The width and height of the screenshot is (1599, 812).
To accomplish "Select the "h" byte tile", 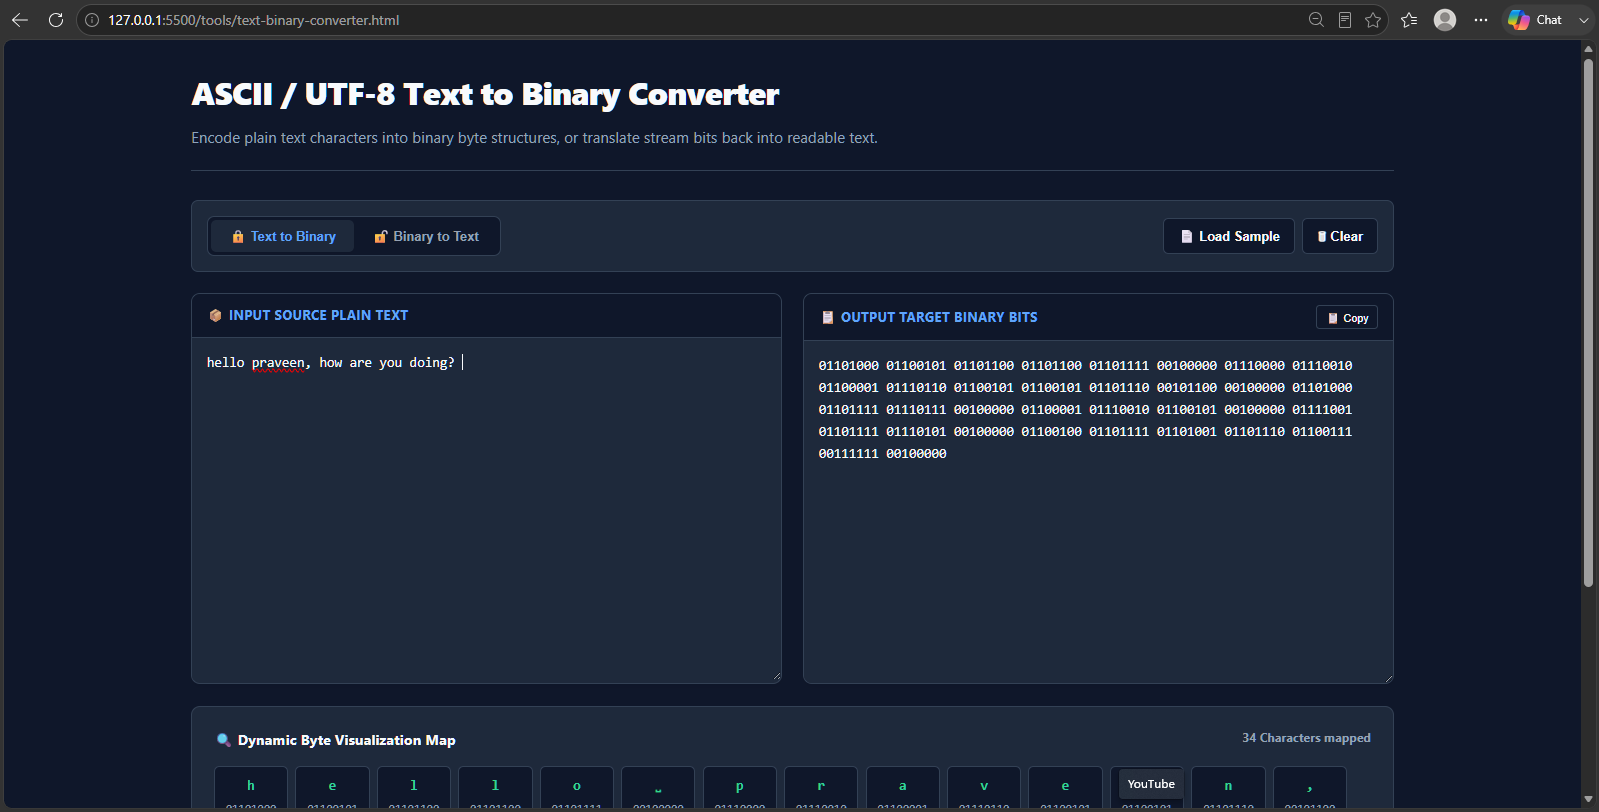I will pos(251,789).
